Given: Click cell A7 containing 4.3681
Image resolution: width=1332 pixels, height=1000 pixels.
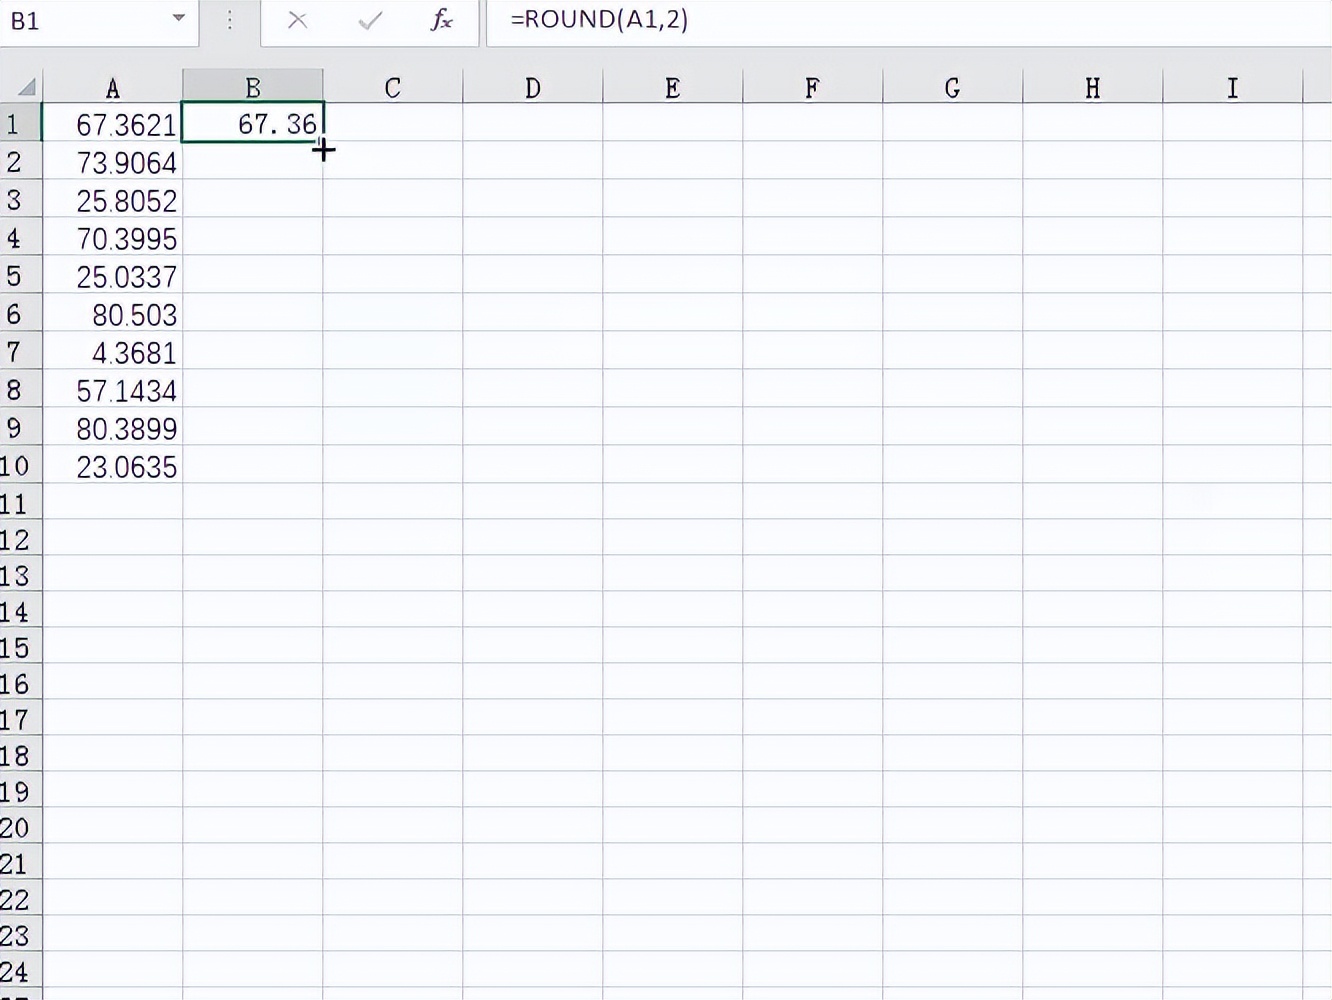Looking at the screenshot, I should [x=112, y=351].
